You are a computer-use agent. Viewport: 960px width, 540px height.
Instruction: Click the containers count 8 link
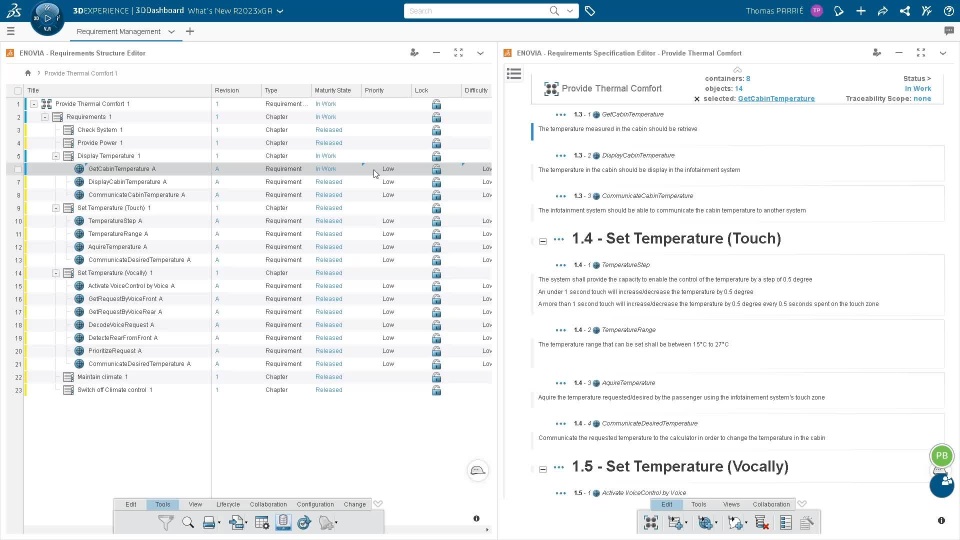tap(748, 78)
